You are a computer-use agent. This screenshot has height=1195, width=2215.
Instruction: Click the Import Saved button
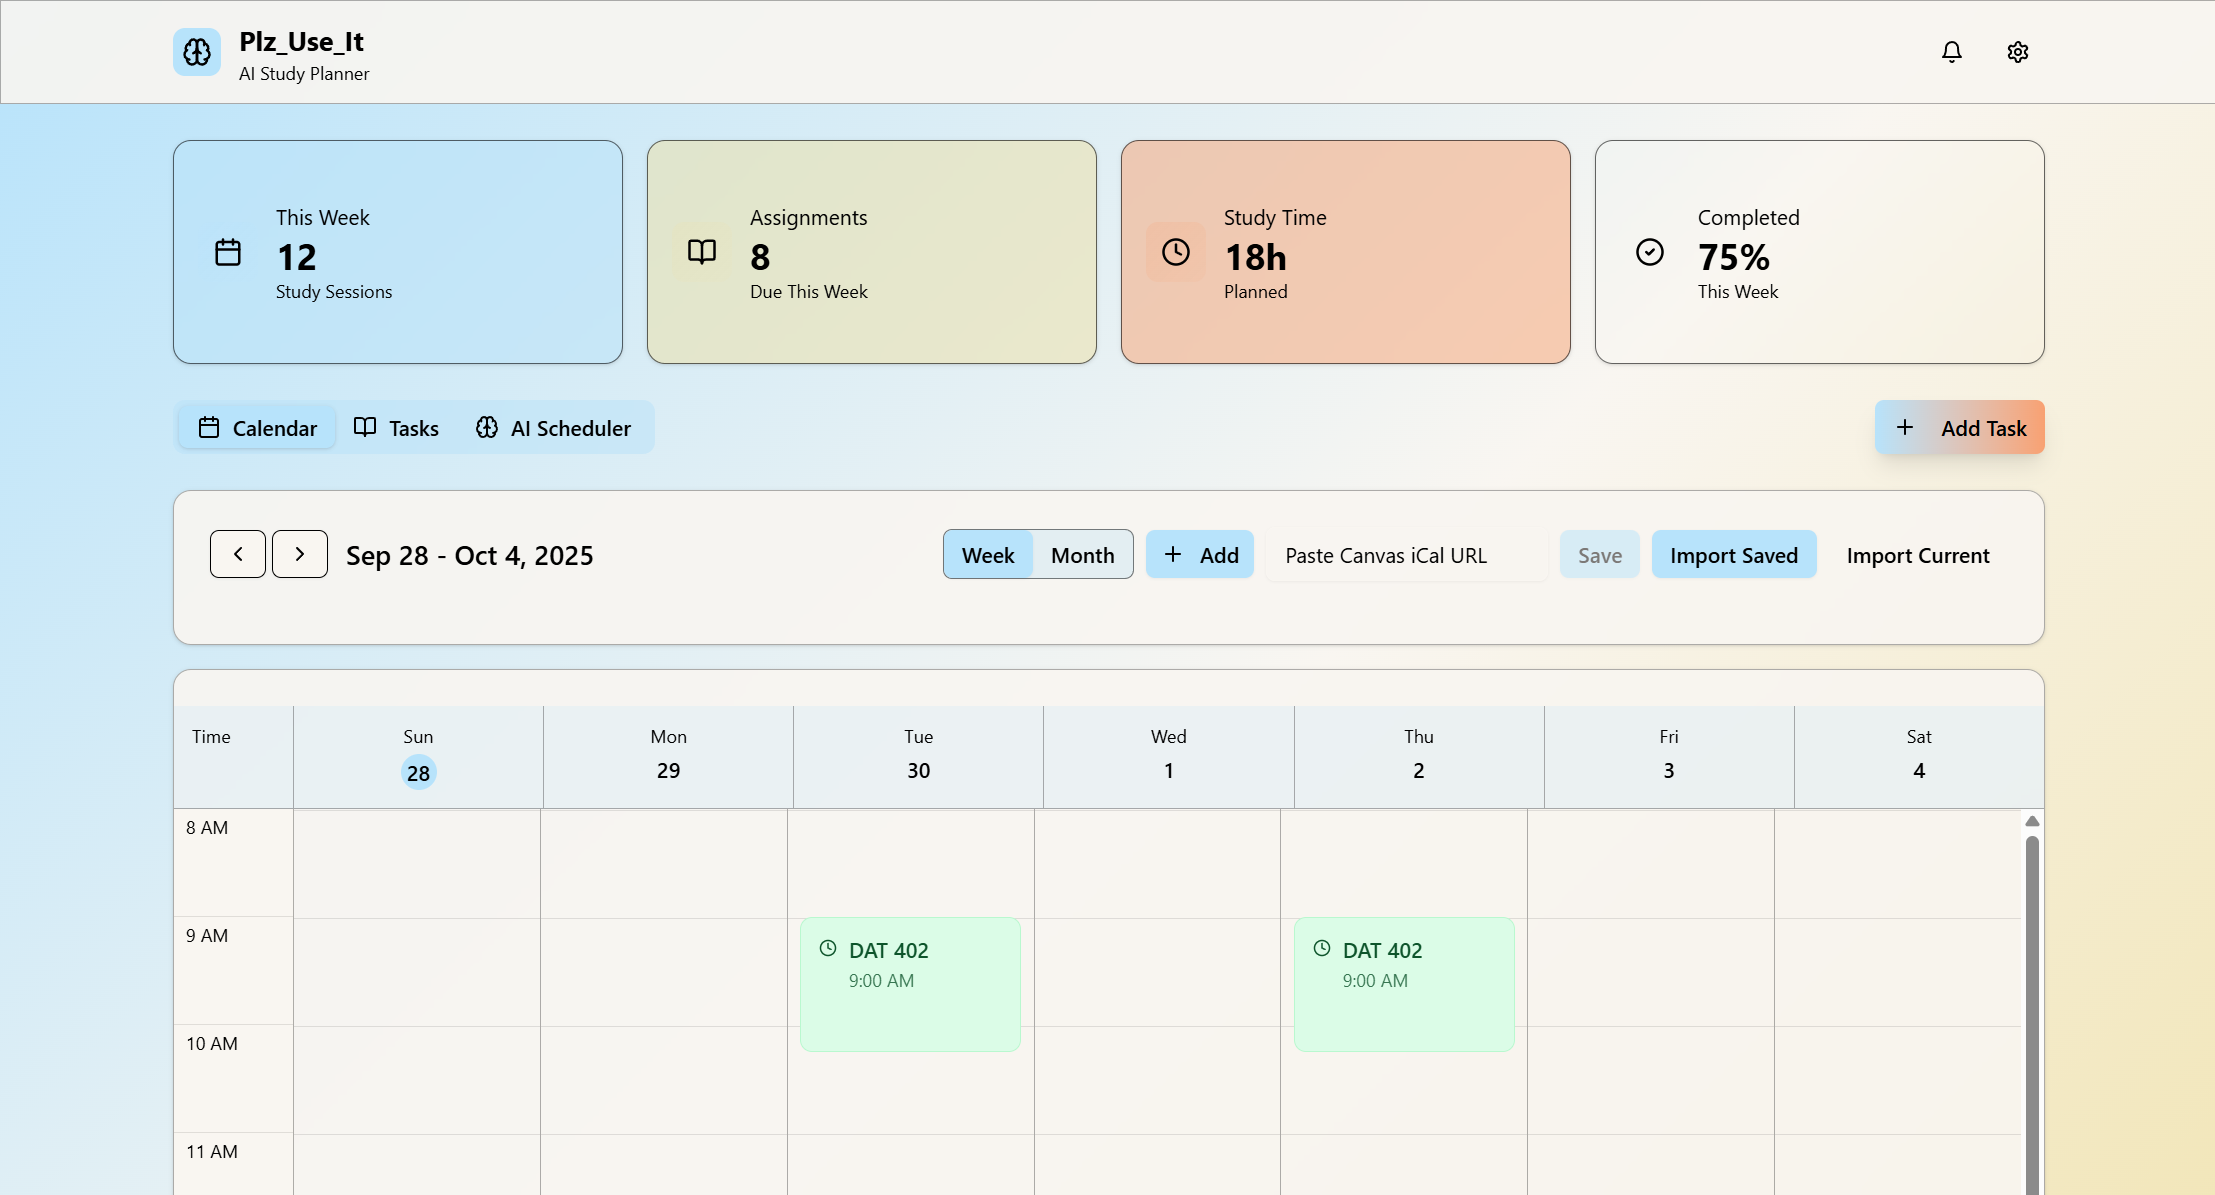(1733, 555)
